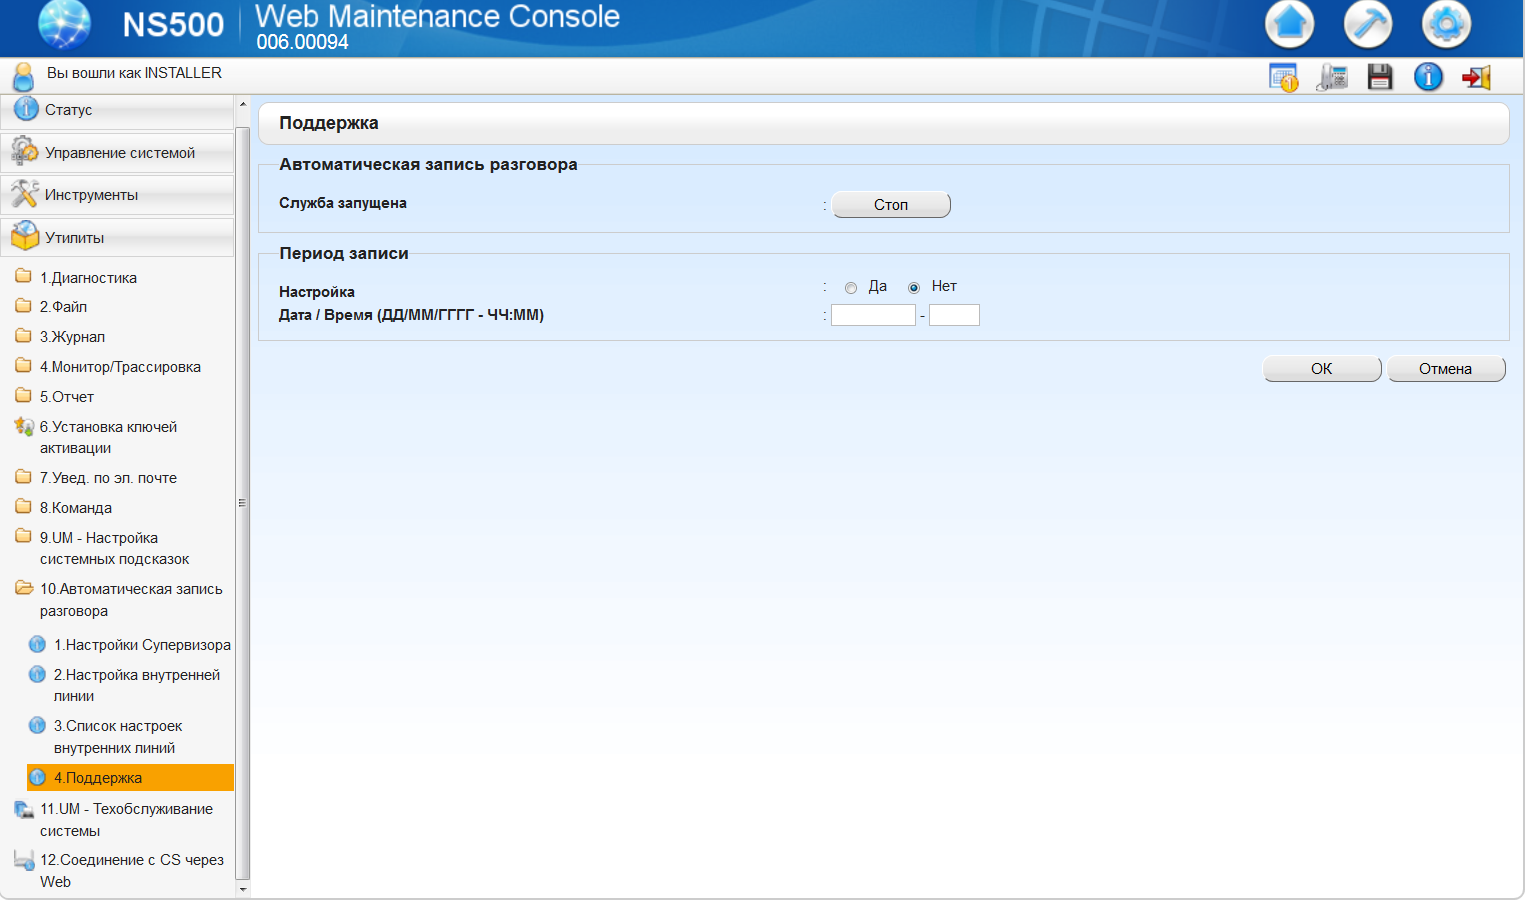Open the Home icon in header
1527x902 pixels.
coord(1289,23)
